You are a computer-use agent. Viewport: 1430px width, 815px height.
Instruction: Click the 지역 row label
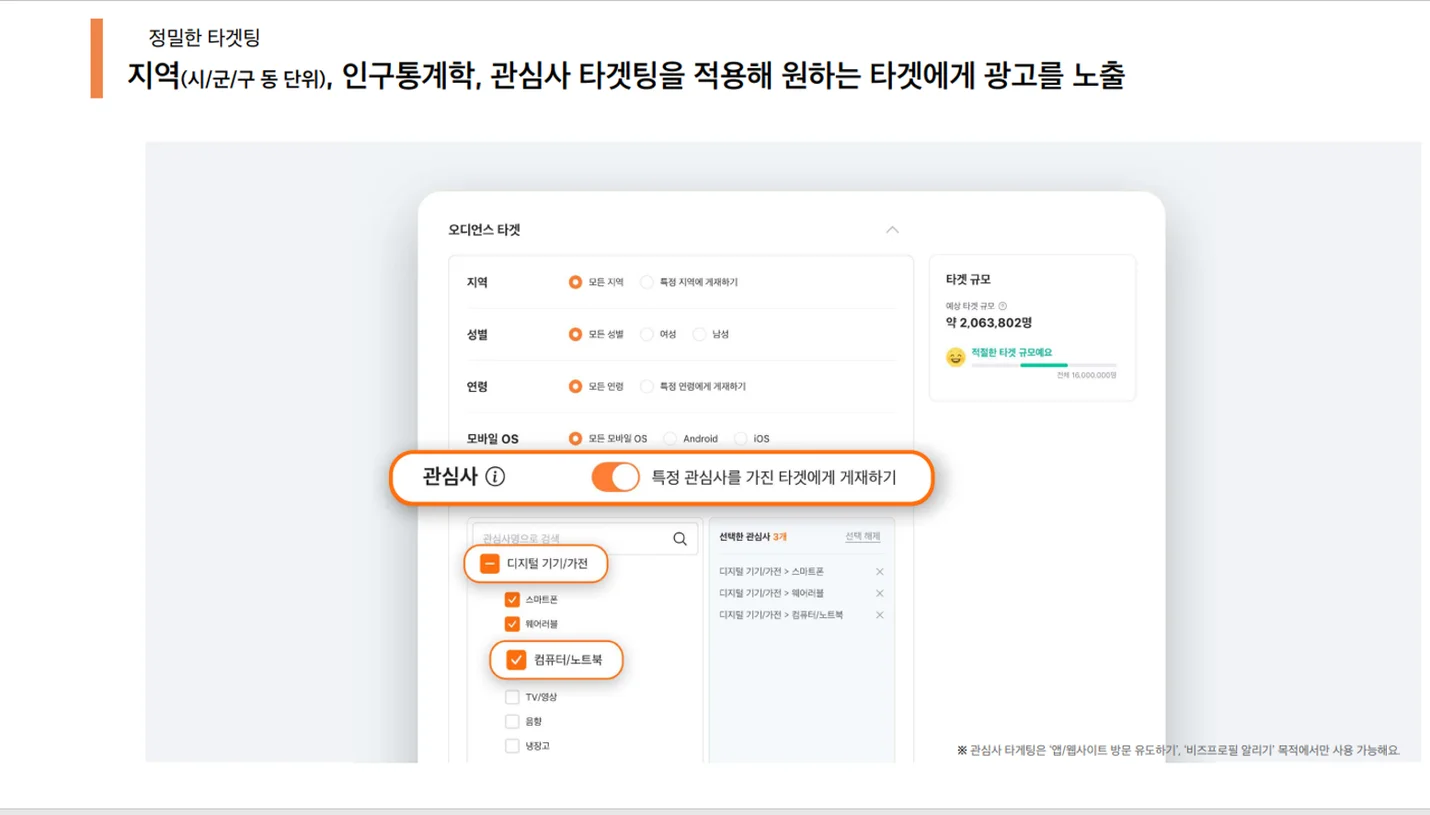477,282
